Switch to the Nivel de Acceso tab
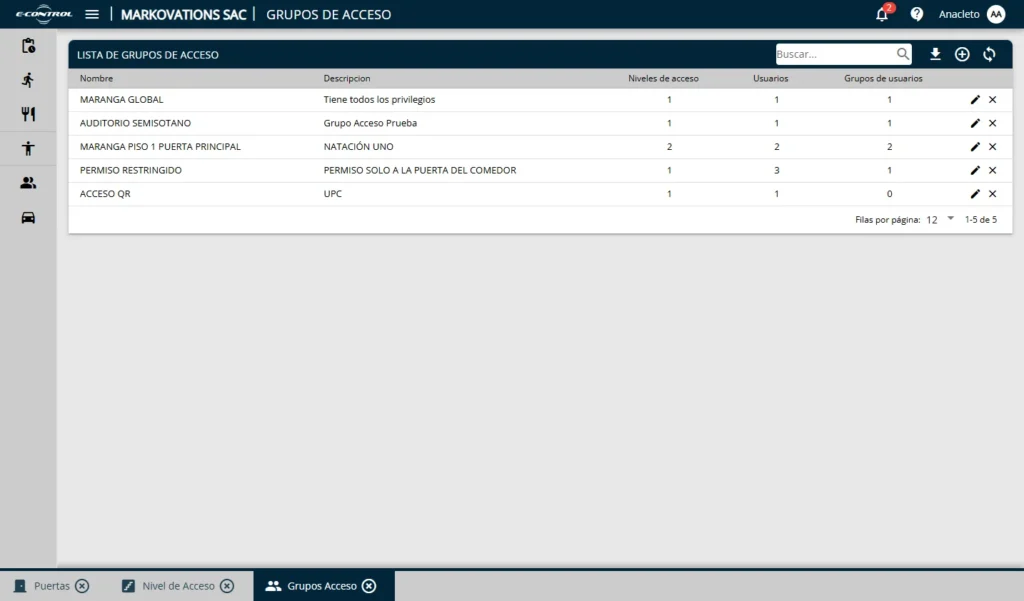The height and width of the screenshot is (601, 1024). 178,586
